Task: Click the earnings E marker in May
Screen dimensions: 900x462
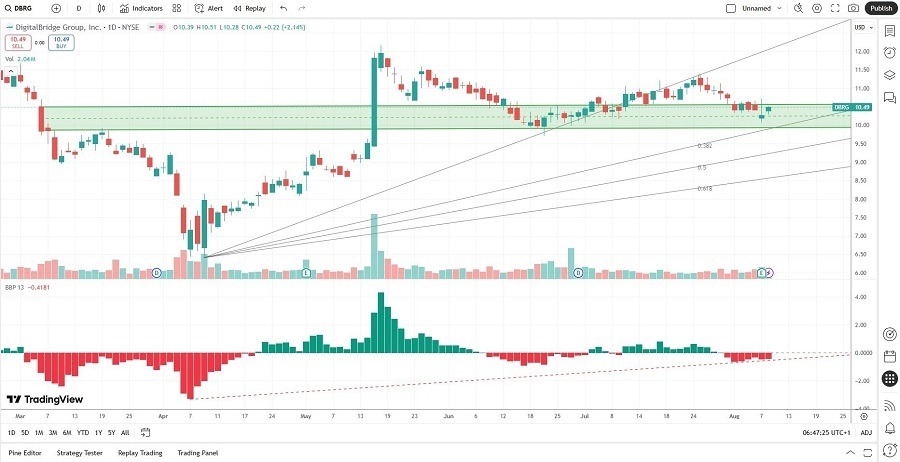Action: (x=307, y=273)
